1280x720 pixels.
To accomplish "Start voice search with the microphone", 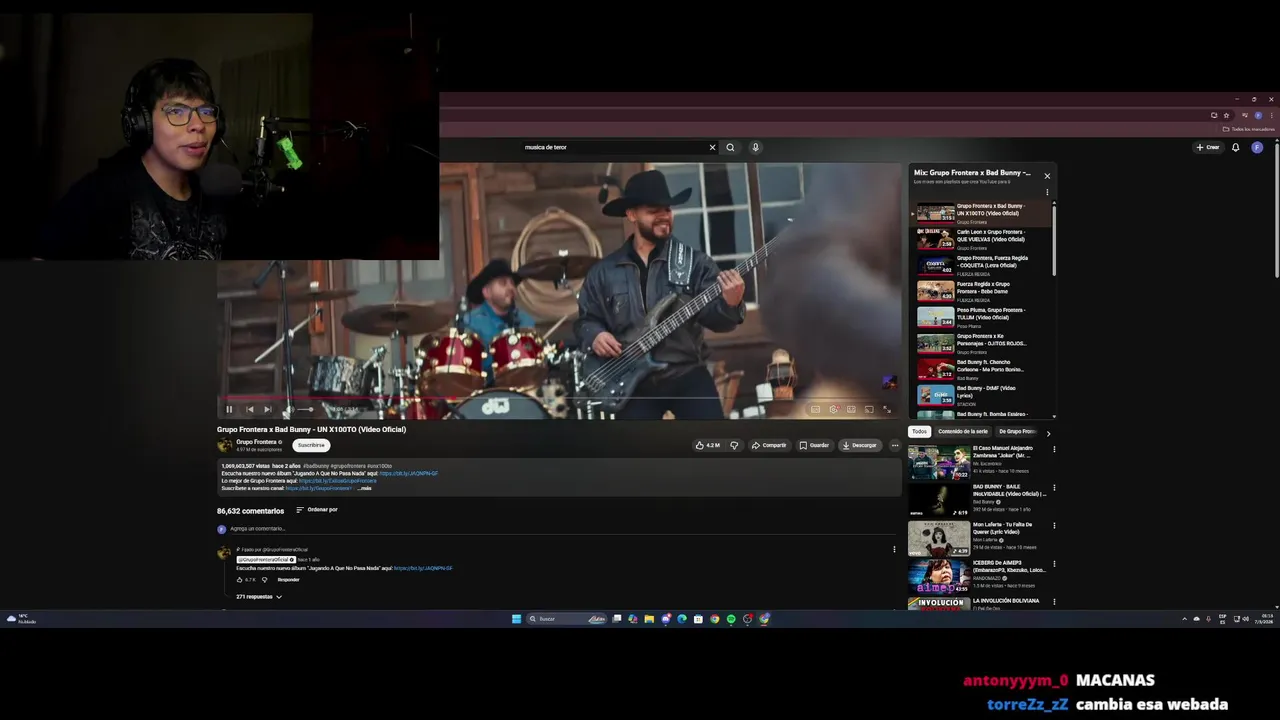I will 755,147.
